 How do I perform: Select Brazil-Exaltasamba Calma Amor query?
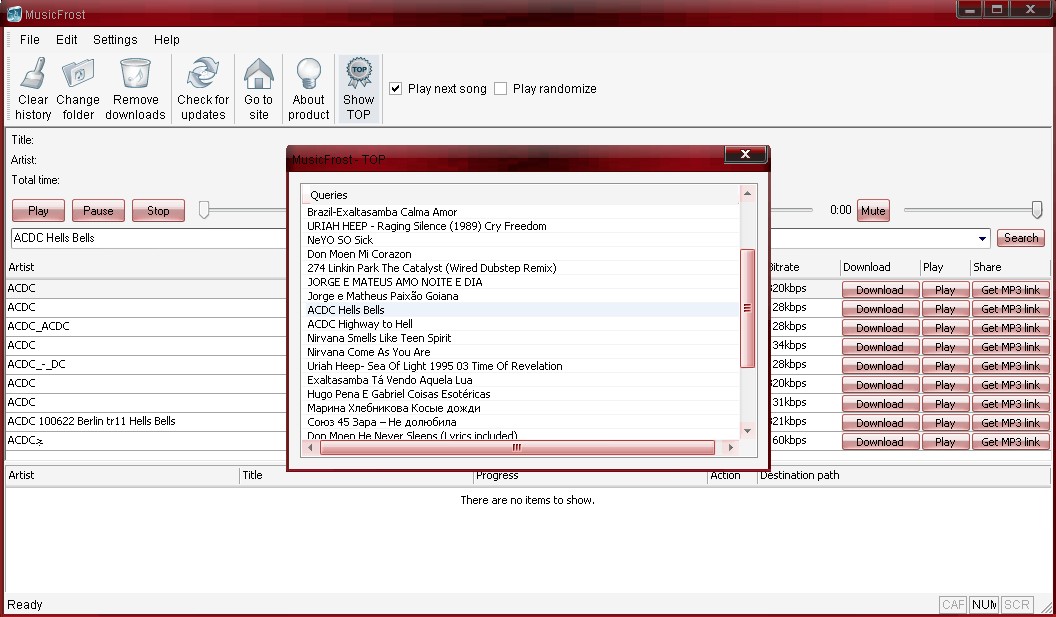(x=382, y=212)
